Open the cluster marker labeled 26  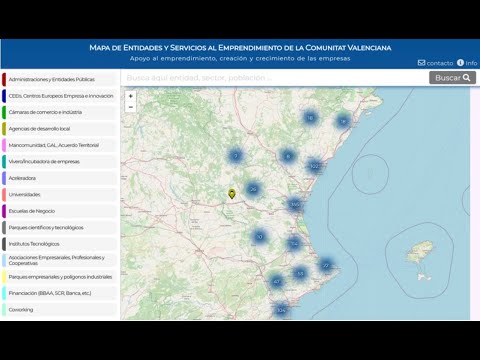click(x=253, y=189)
